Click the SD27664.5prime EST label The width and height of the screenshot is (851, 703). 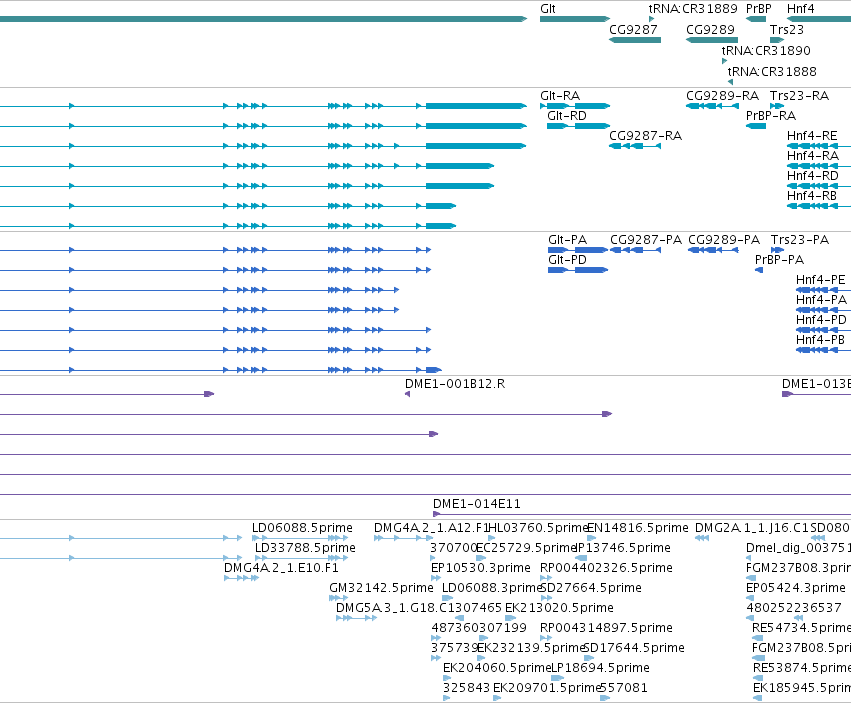(x=591, y=588)
